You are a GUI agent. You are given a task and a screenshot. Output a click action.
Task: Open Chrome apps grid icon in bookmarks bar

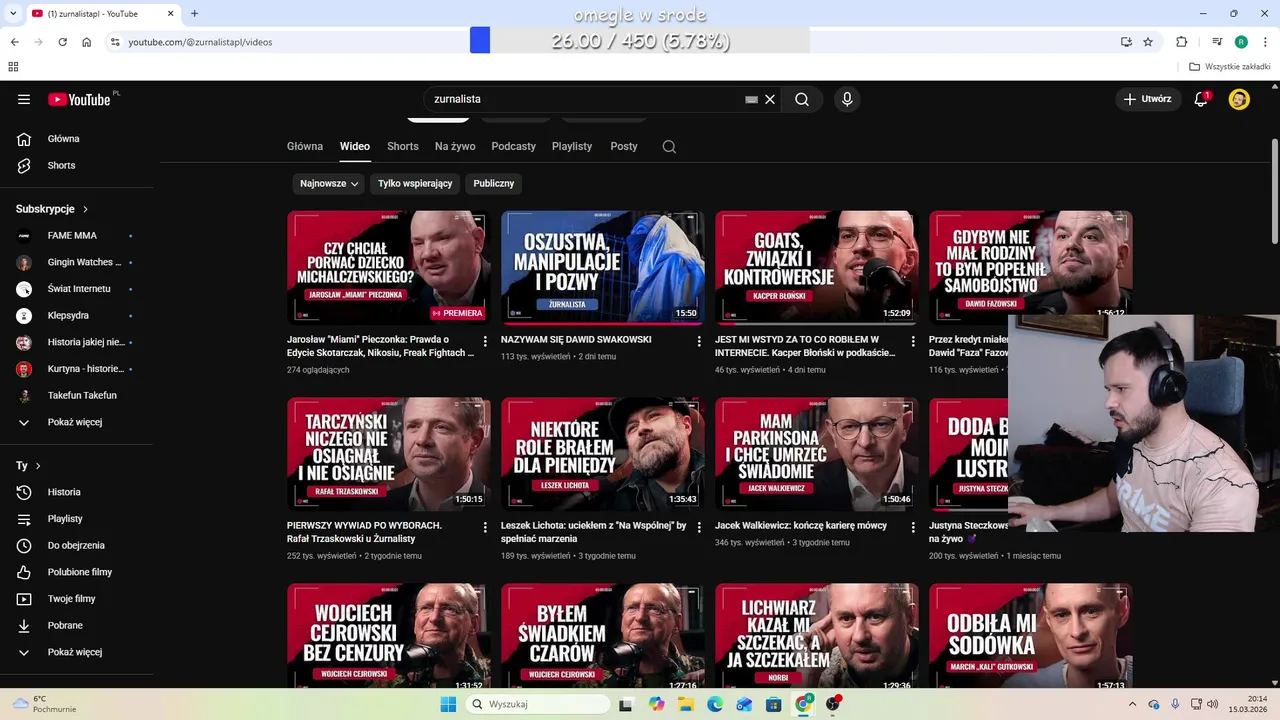[13, 67]
